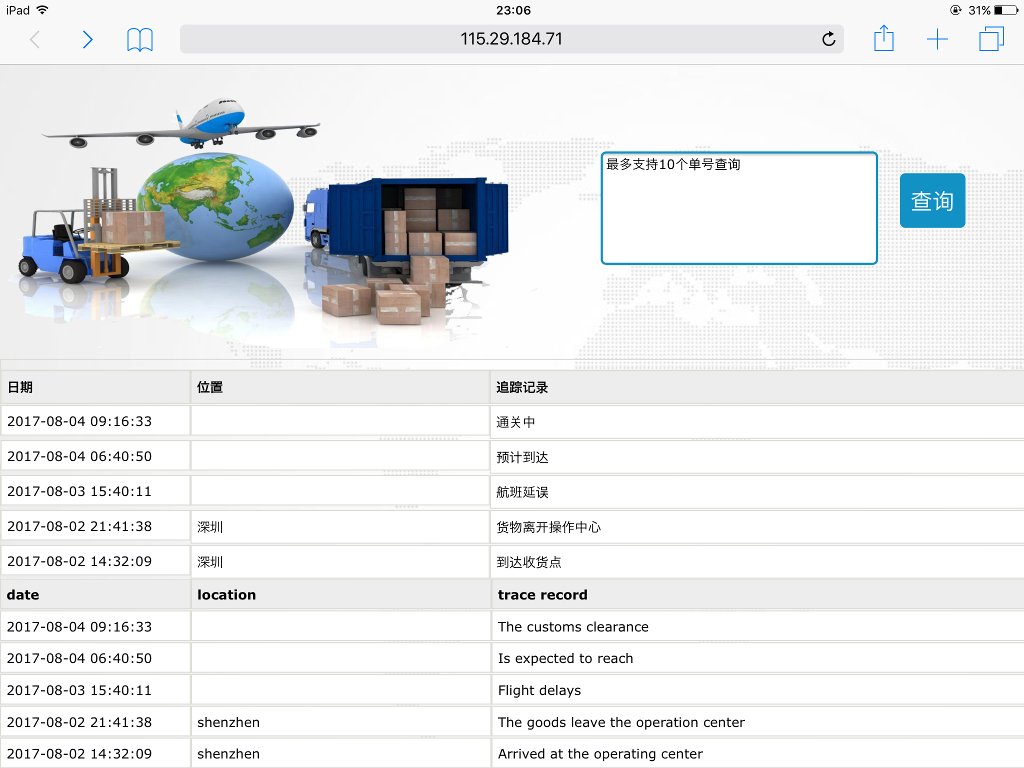Select The goods leave the operation center
The image size is (1024, 768).
click(621, 722)
